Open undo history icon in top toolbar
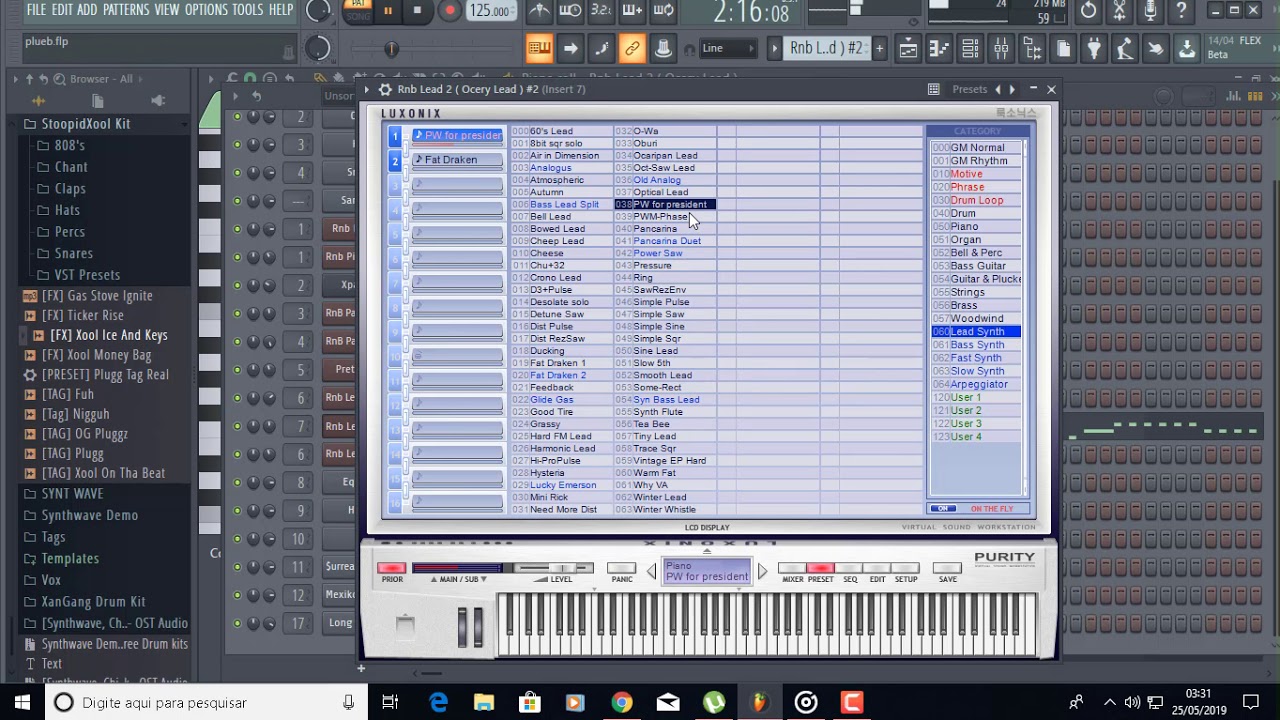Screen dimensions: 1280x720 [x=1088, y=11]
